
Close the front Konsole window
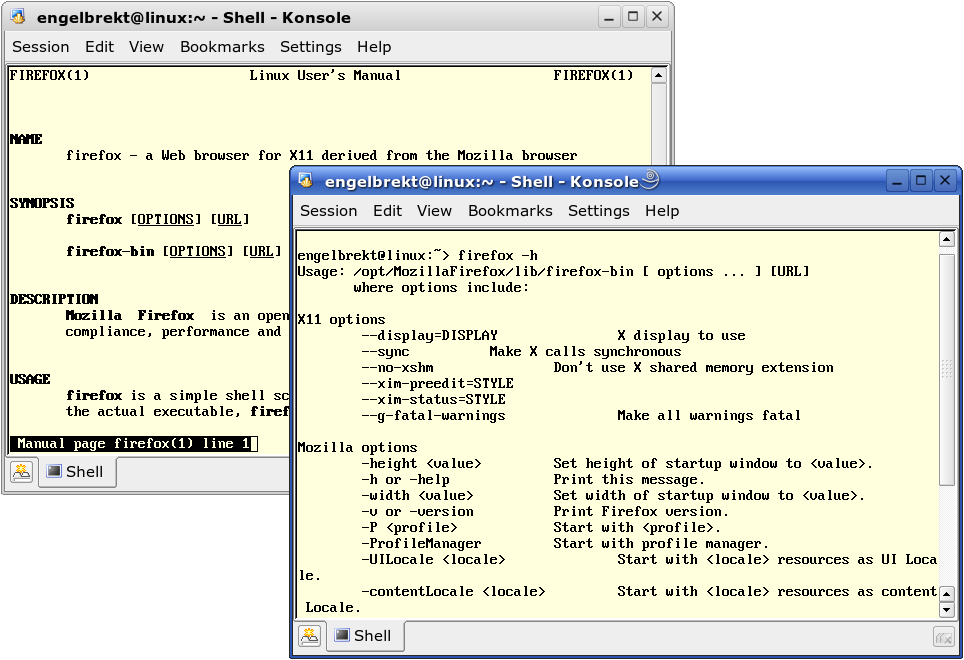pos(945,181)
